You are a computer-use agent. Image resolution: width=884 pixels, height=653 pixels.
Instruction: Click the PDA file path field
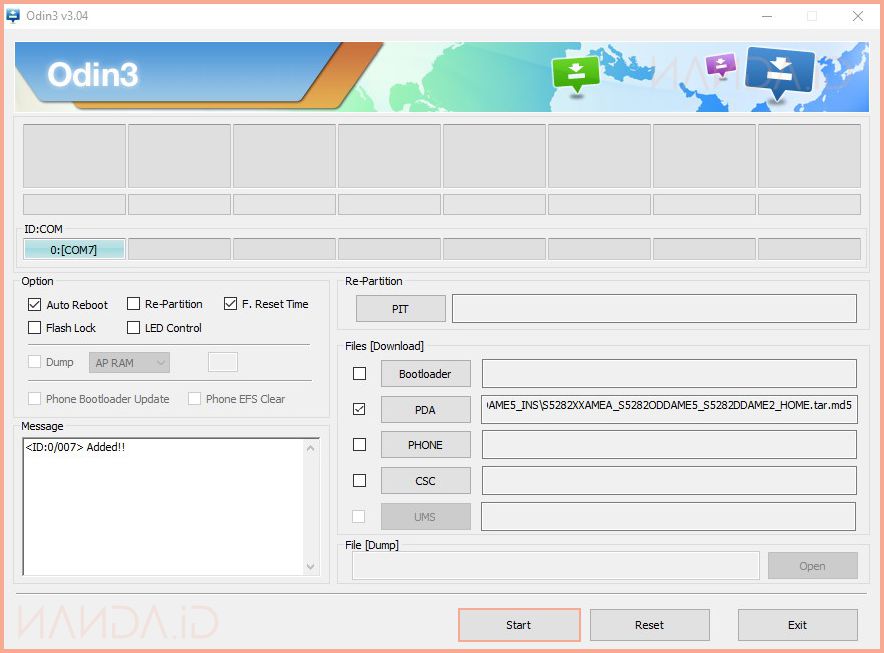668,410
